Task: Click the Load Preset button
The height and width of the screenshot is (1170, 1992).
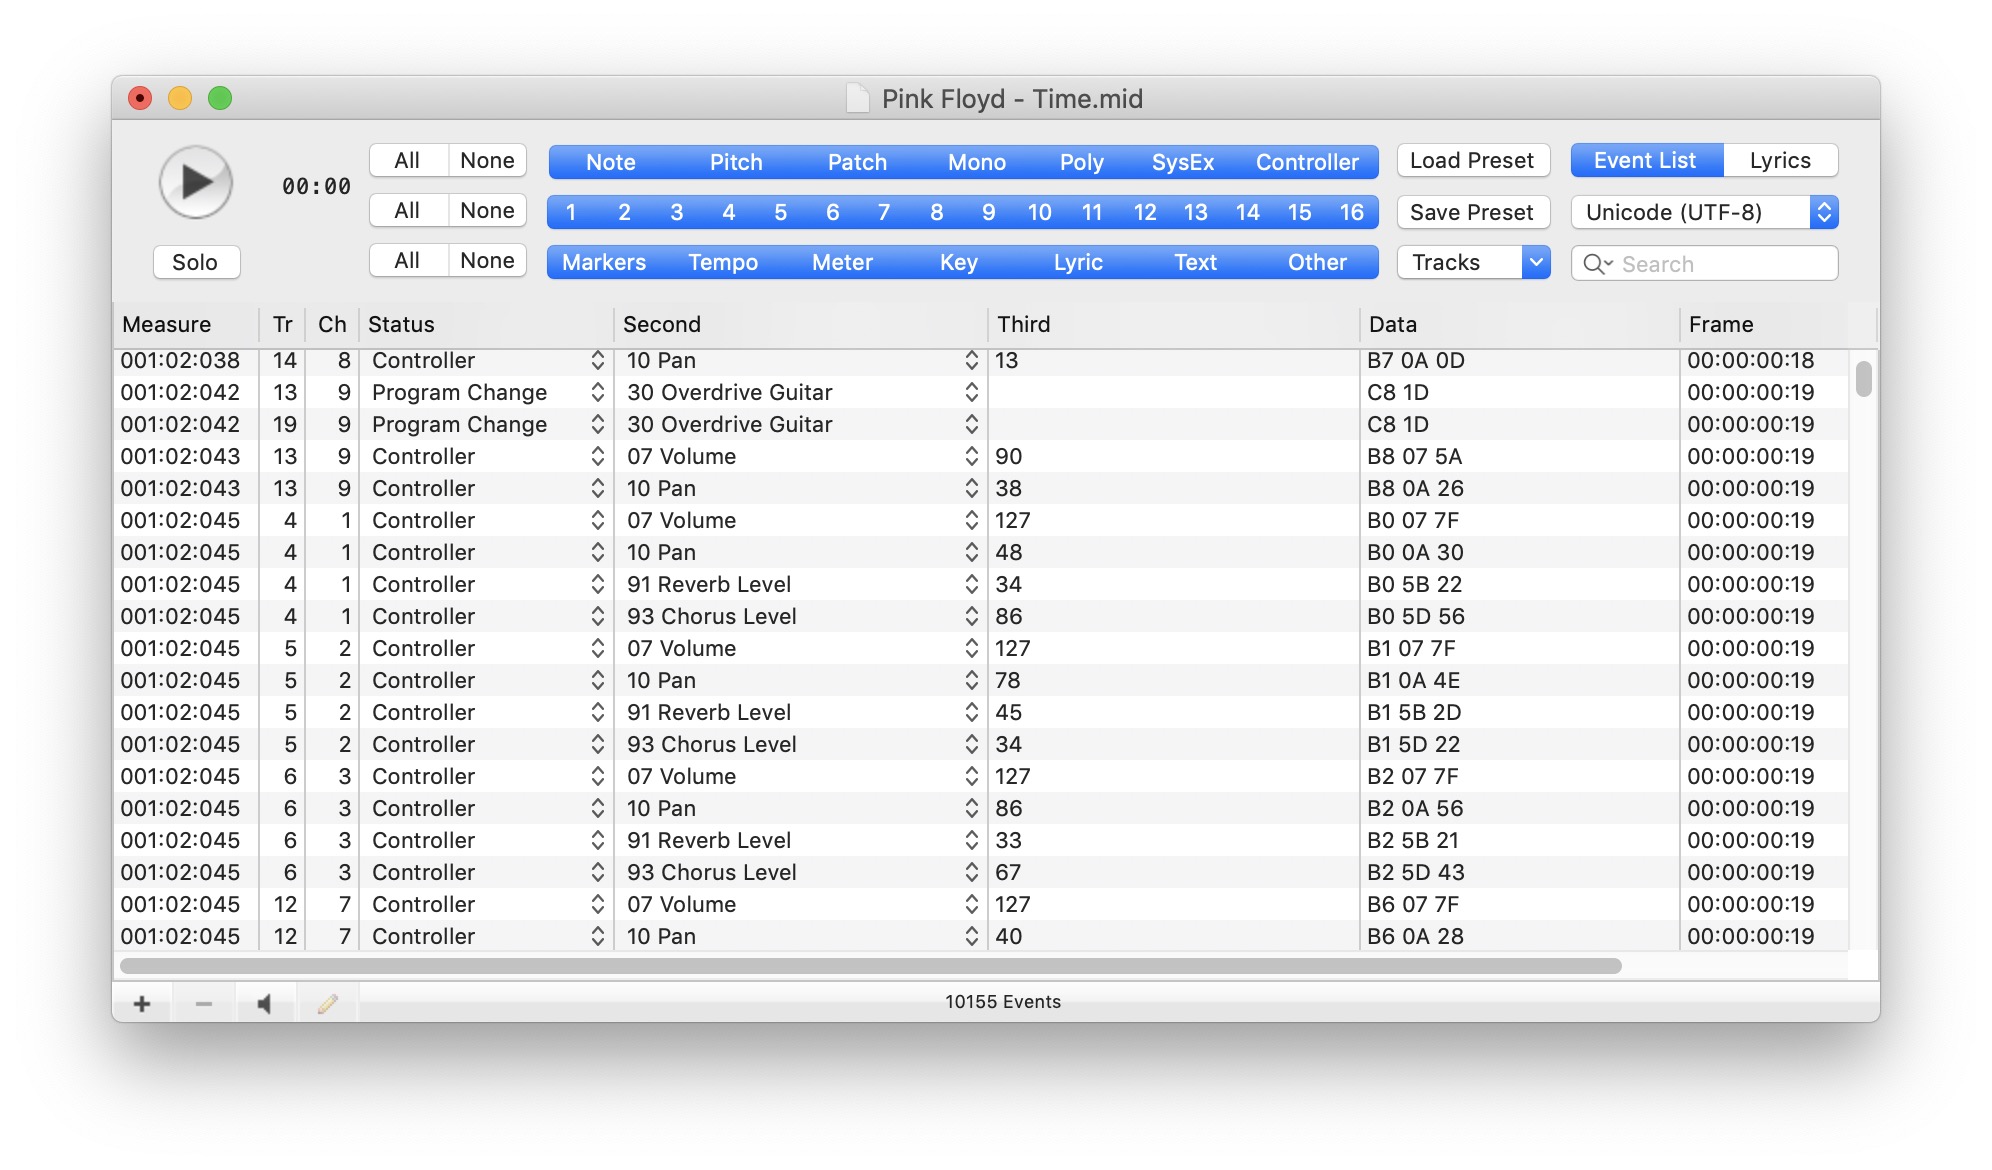Action: (x=1471, y=160)
